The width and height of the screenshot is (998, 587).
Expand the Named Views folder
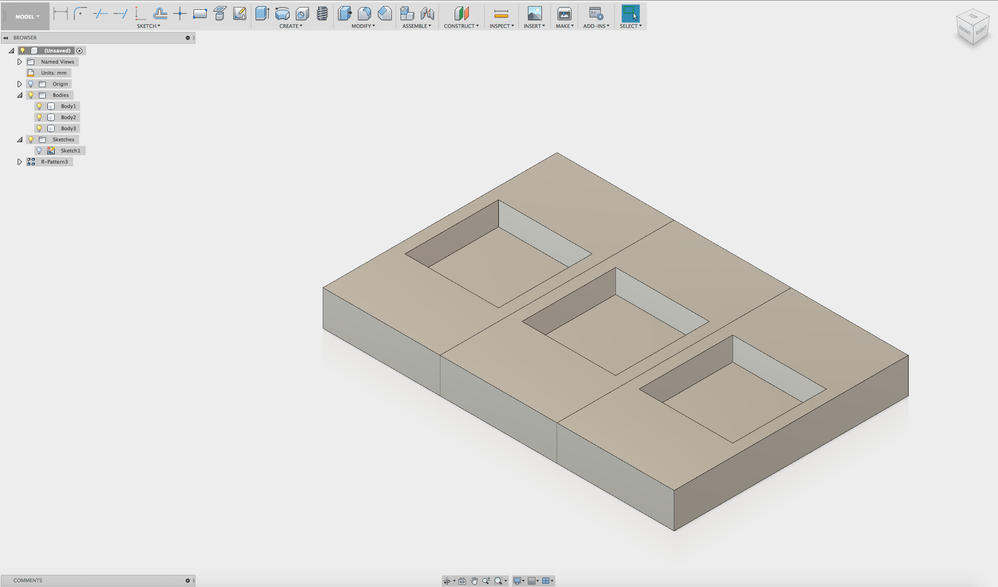(19, 62)
